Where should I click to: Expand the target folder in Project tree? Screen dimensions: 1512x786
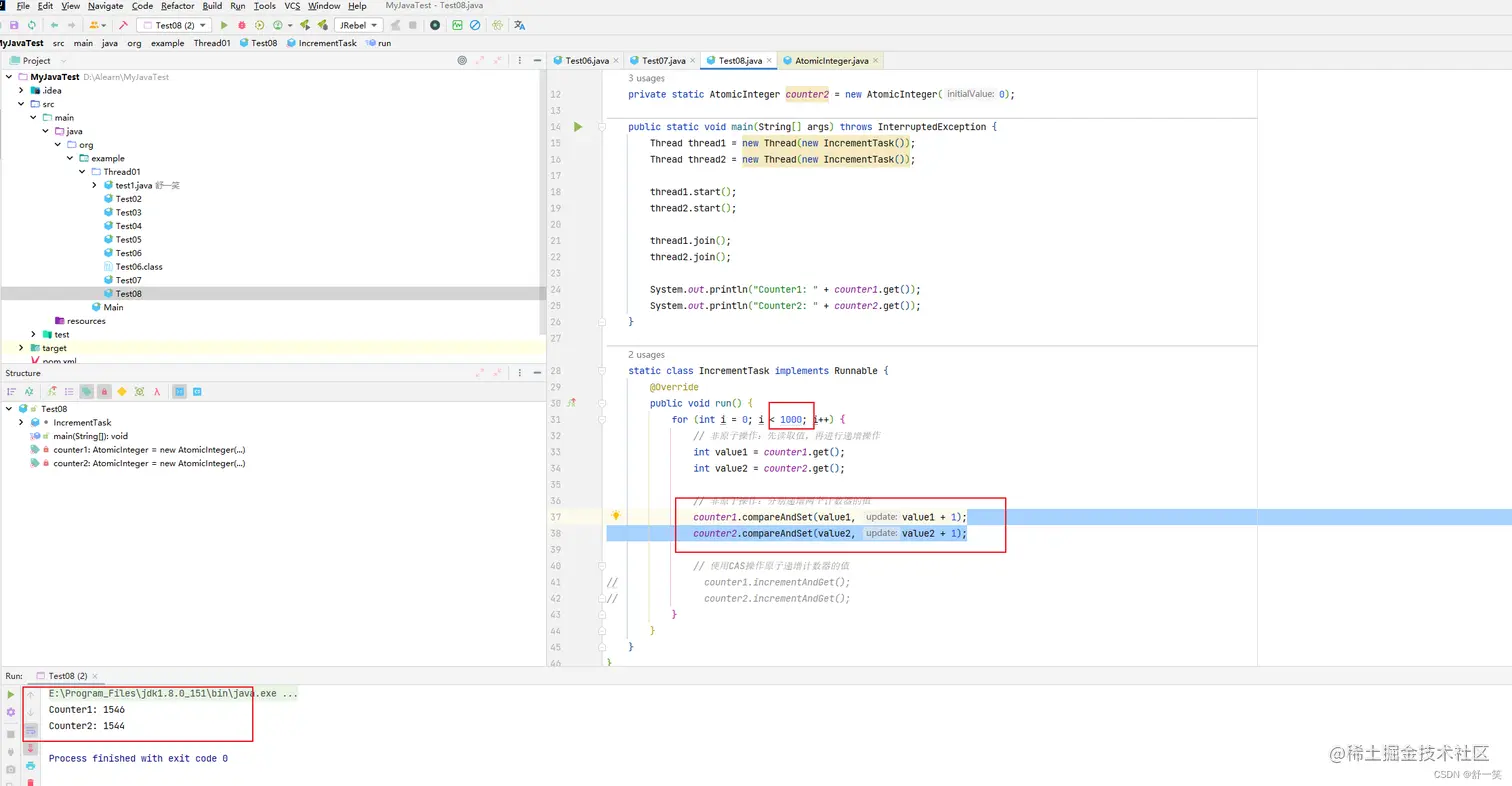(x=21, y=348)
